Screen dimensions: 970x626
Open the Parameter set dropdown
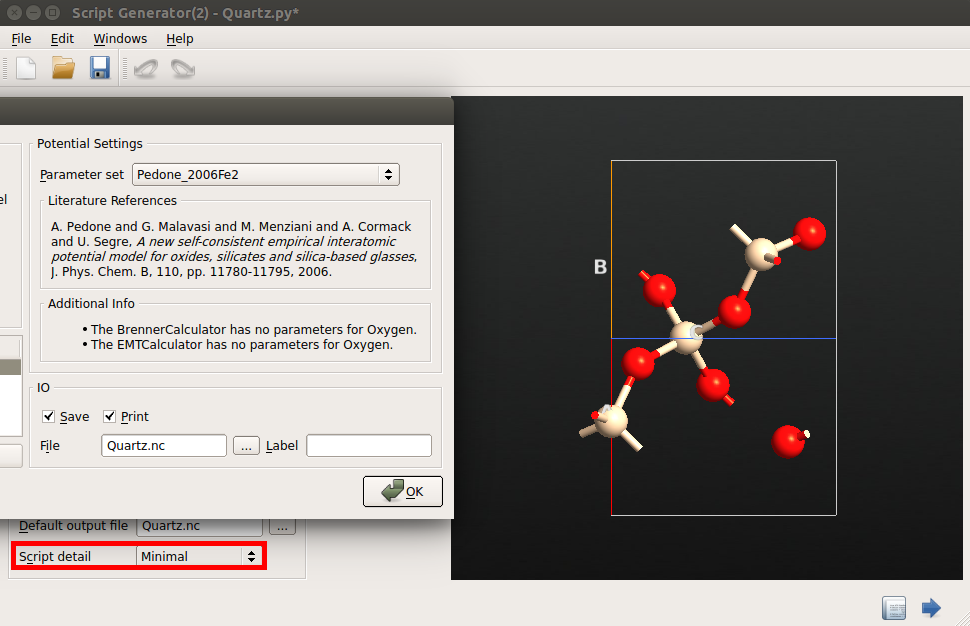[266, 174]
